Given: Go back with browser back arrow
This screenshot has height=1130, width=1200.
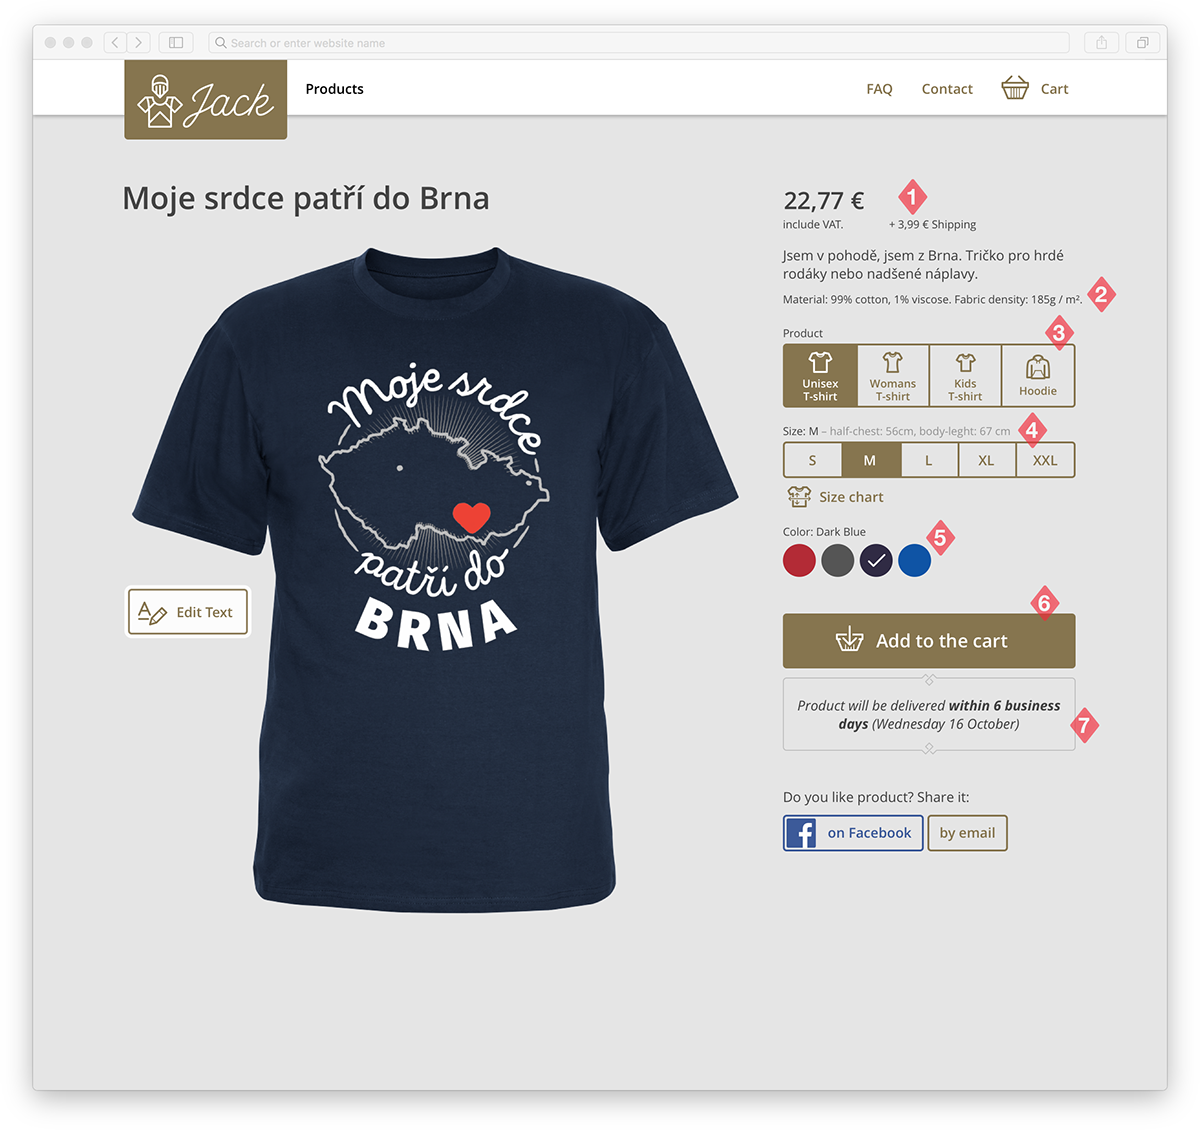Looking at the screenshot, I should coord(116,43).
